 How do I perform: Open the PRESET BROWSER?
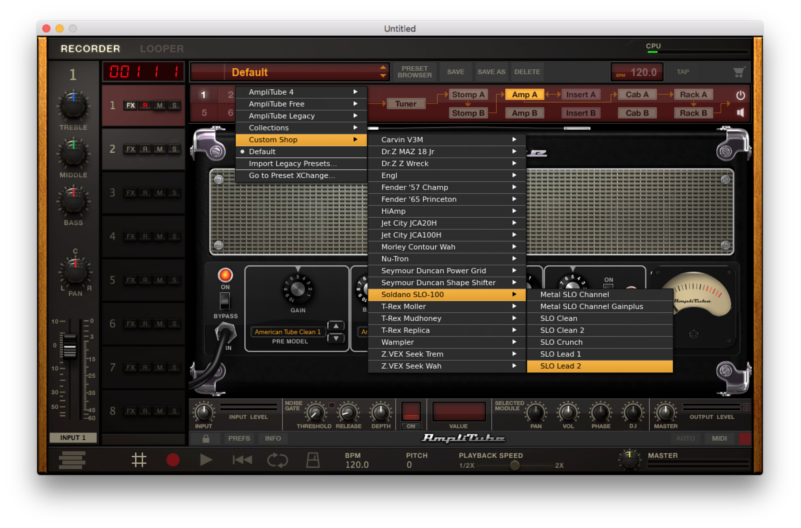tap(415, 72)
